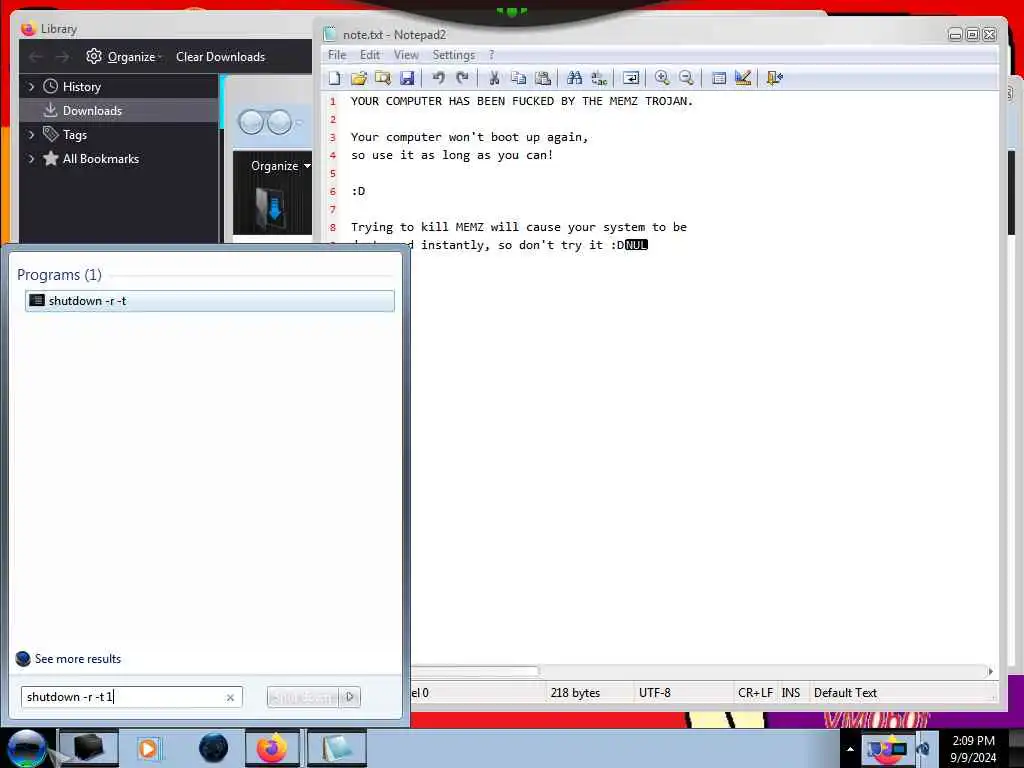This screenshot has width=1024, height=768.
Task: Clear the search box with X
Action: point(230,697)
